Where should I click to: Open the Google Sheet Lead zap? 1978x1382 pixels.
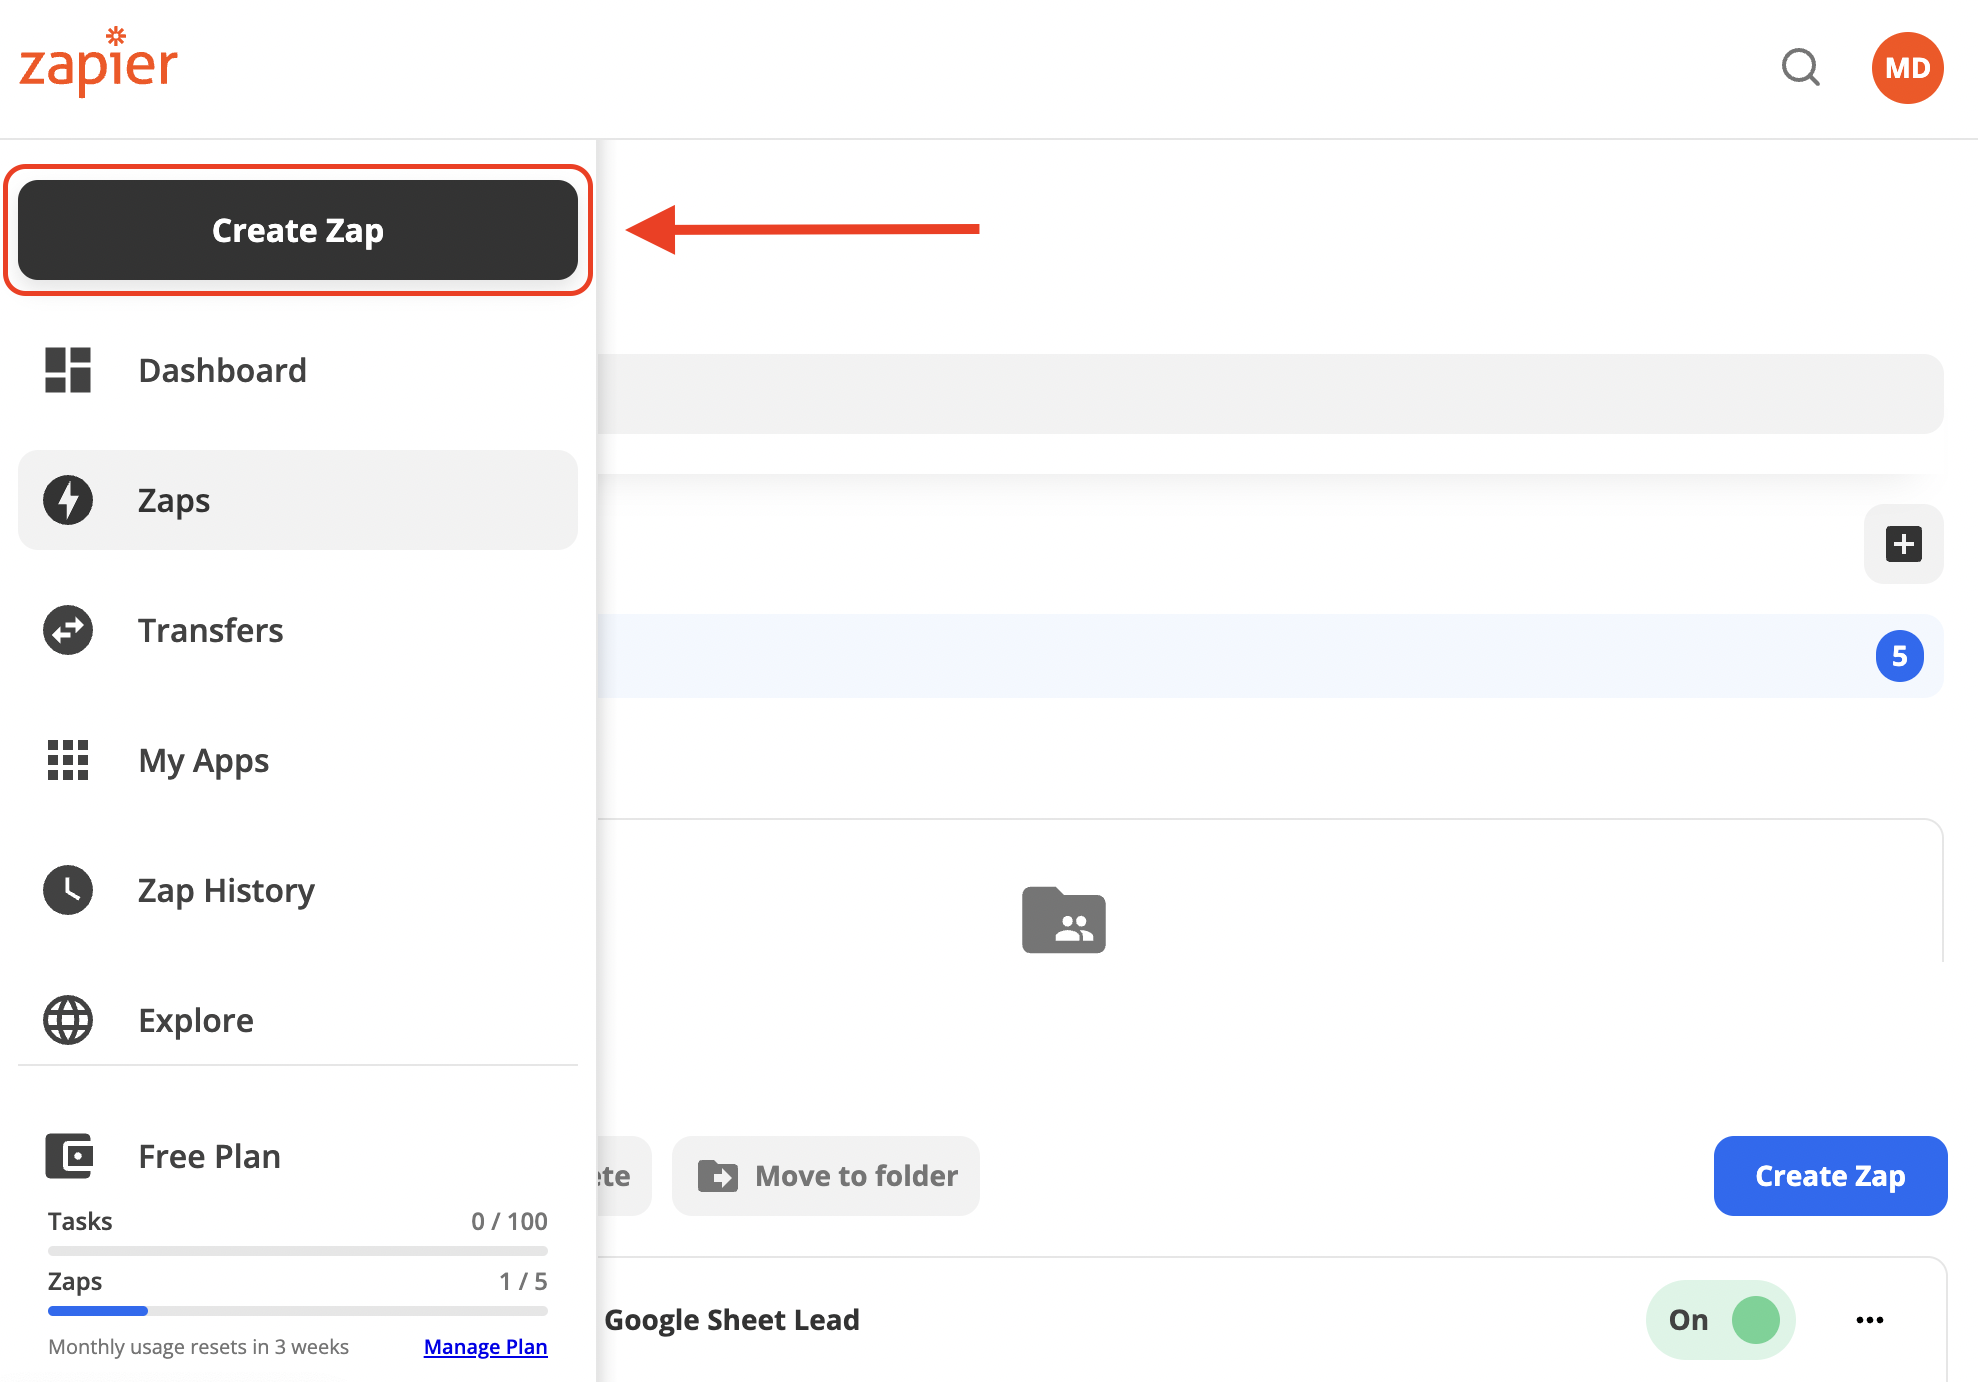click(731, 1320)
